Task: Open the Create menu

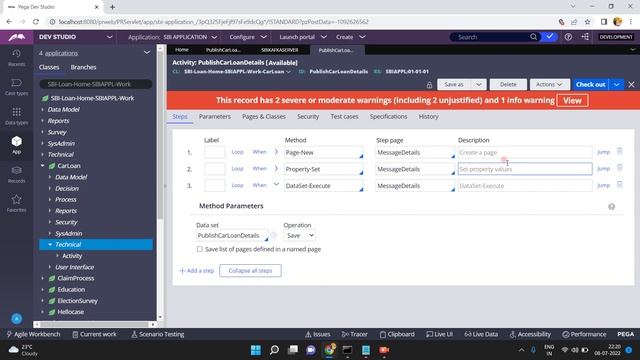Action: pyautogui.click(x=350, y=37)
